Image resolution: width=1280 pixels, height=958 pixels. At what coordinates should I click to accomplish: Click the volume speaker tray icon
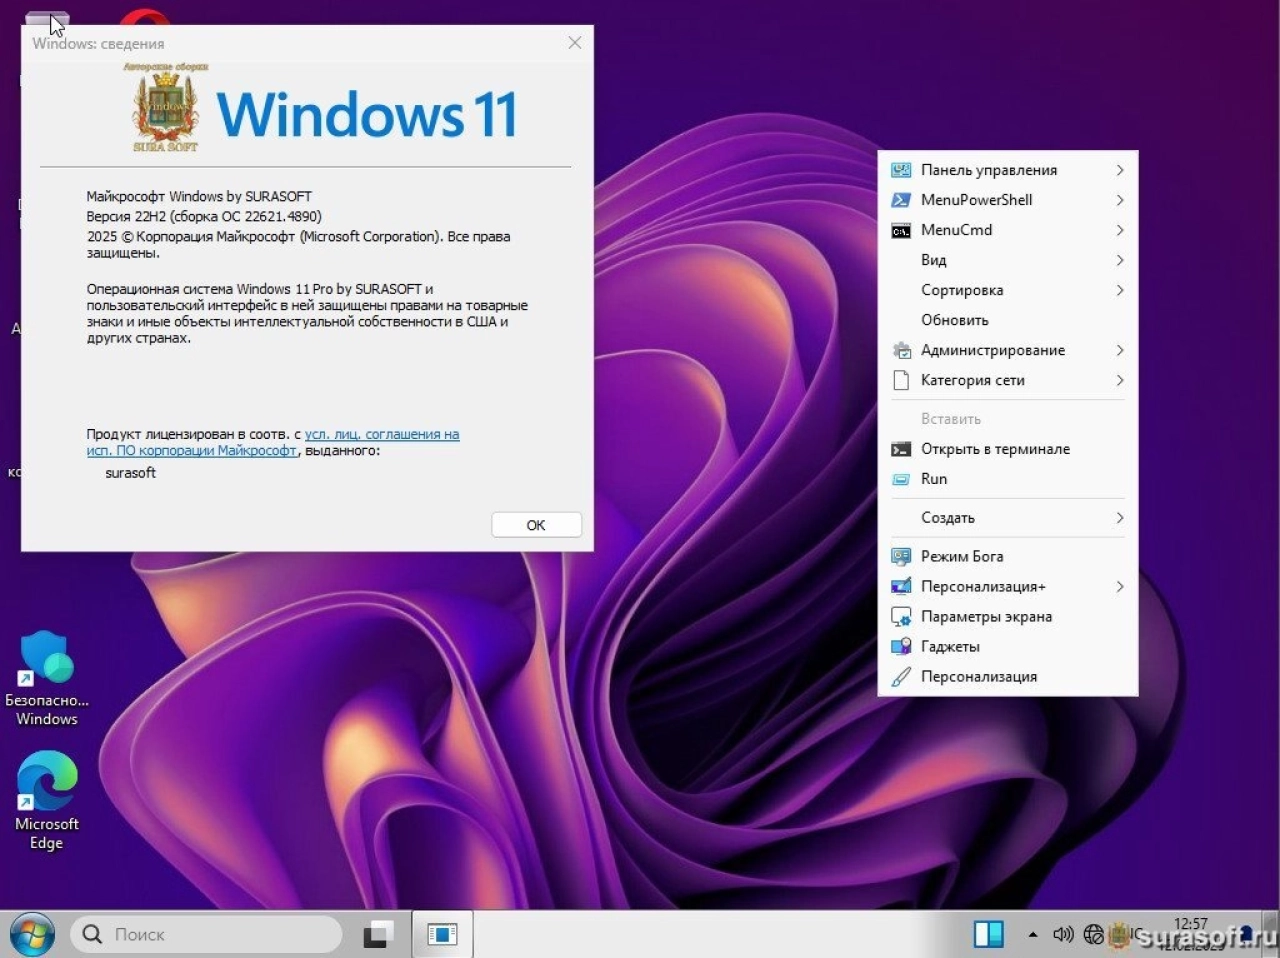tap(1063, 934)
